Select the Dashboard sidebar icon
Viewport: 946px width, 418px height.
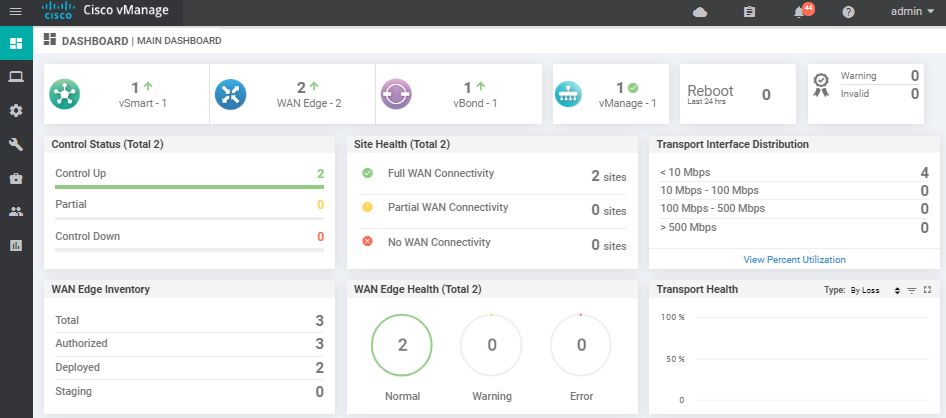16,43
